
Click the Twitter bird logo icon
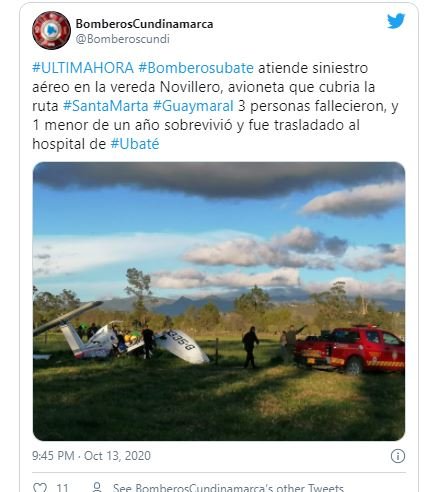[396, 21]
